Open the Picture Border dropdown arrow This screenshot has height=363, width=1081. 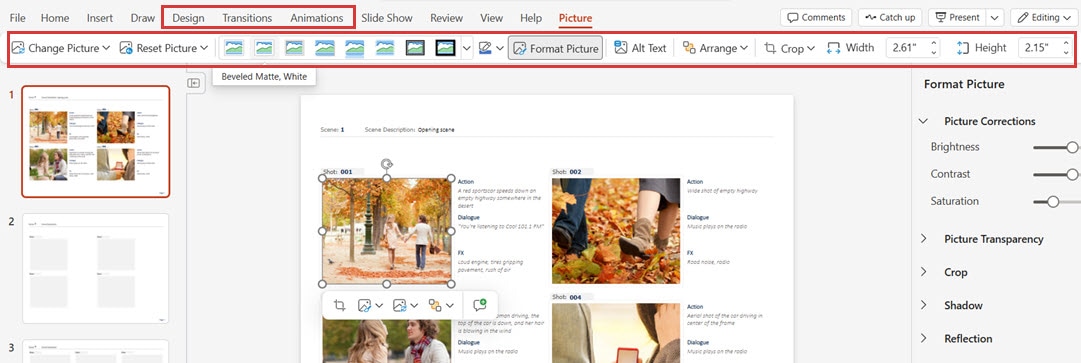499,48
